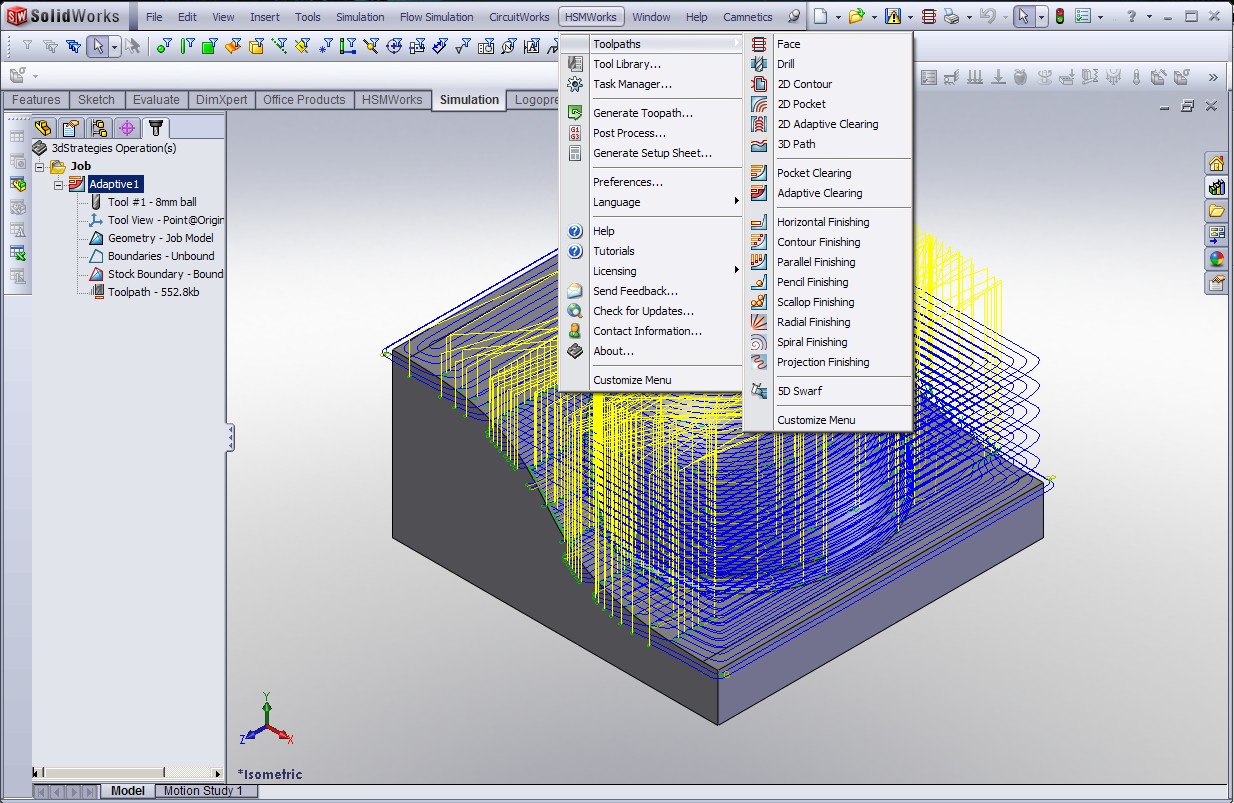The image size is (1234, 803).
Task: Click the Spiral Finishing icon
Action: (x=759, y=342)
